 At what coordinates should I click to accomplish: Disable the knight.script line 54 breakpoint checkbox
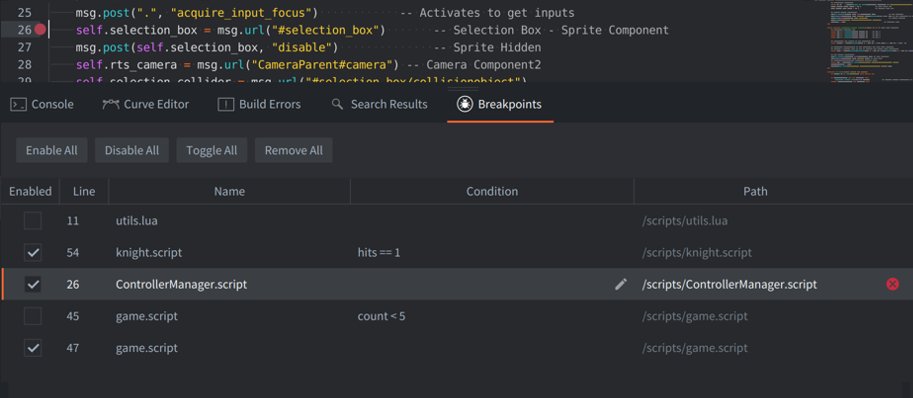(x=33, y=253)
